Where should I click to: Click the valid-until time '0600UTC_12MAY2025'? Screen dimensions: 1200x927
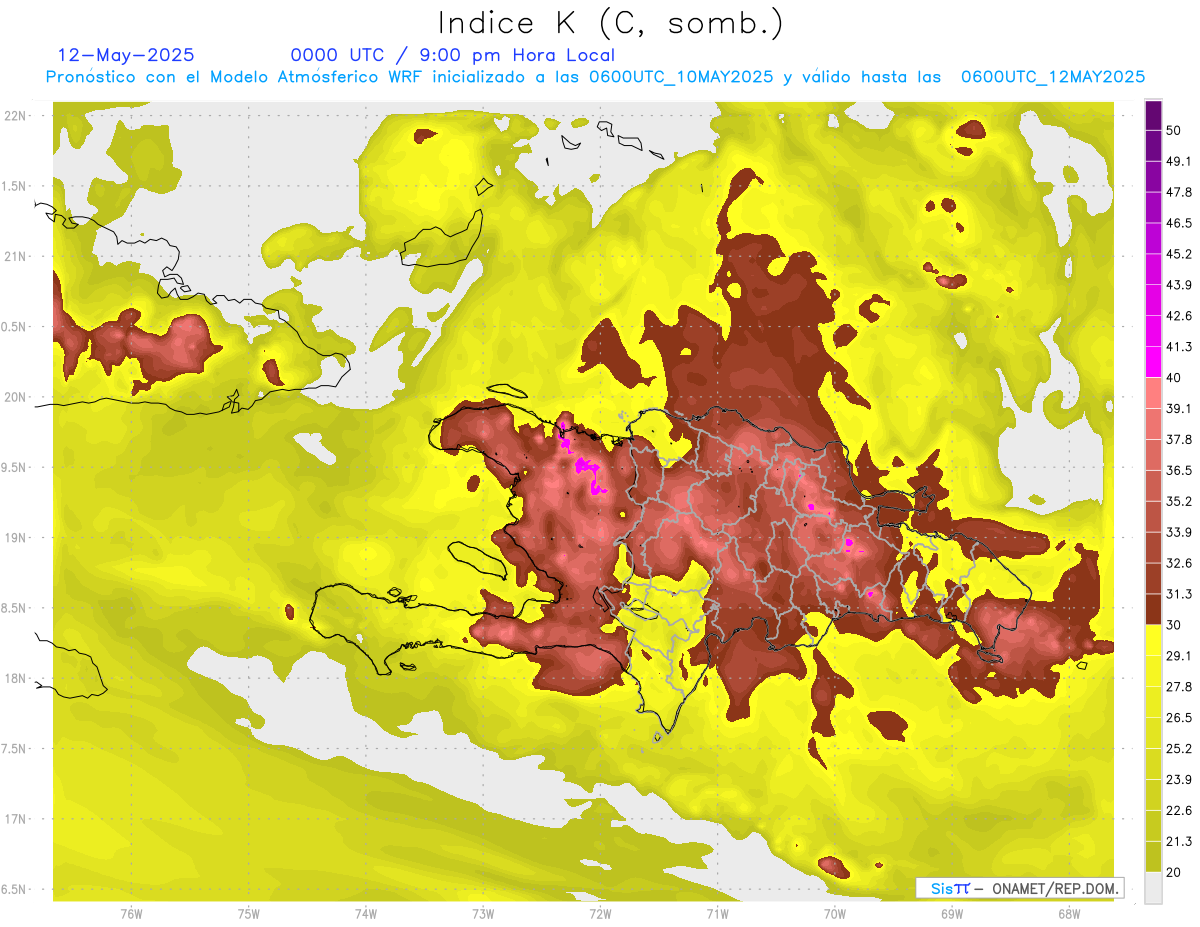pos(1053,77)
